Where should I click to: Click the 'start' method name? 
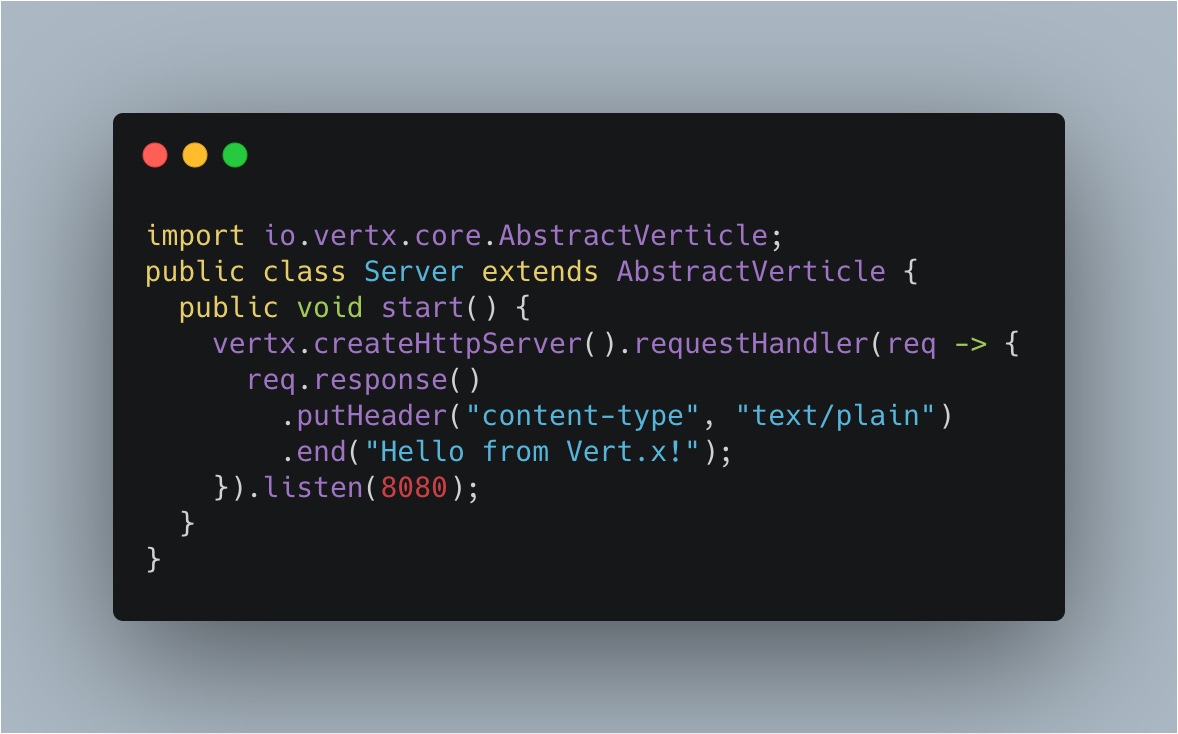click(422, 307)
